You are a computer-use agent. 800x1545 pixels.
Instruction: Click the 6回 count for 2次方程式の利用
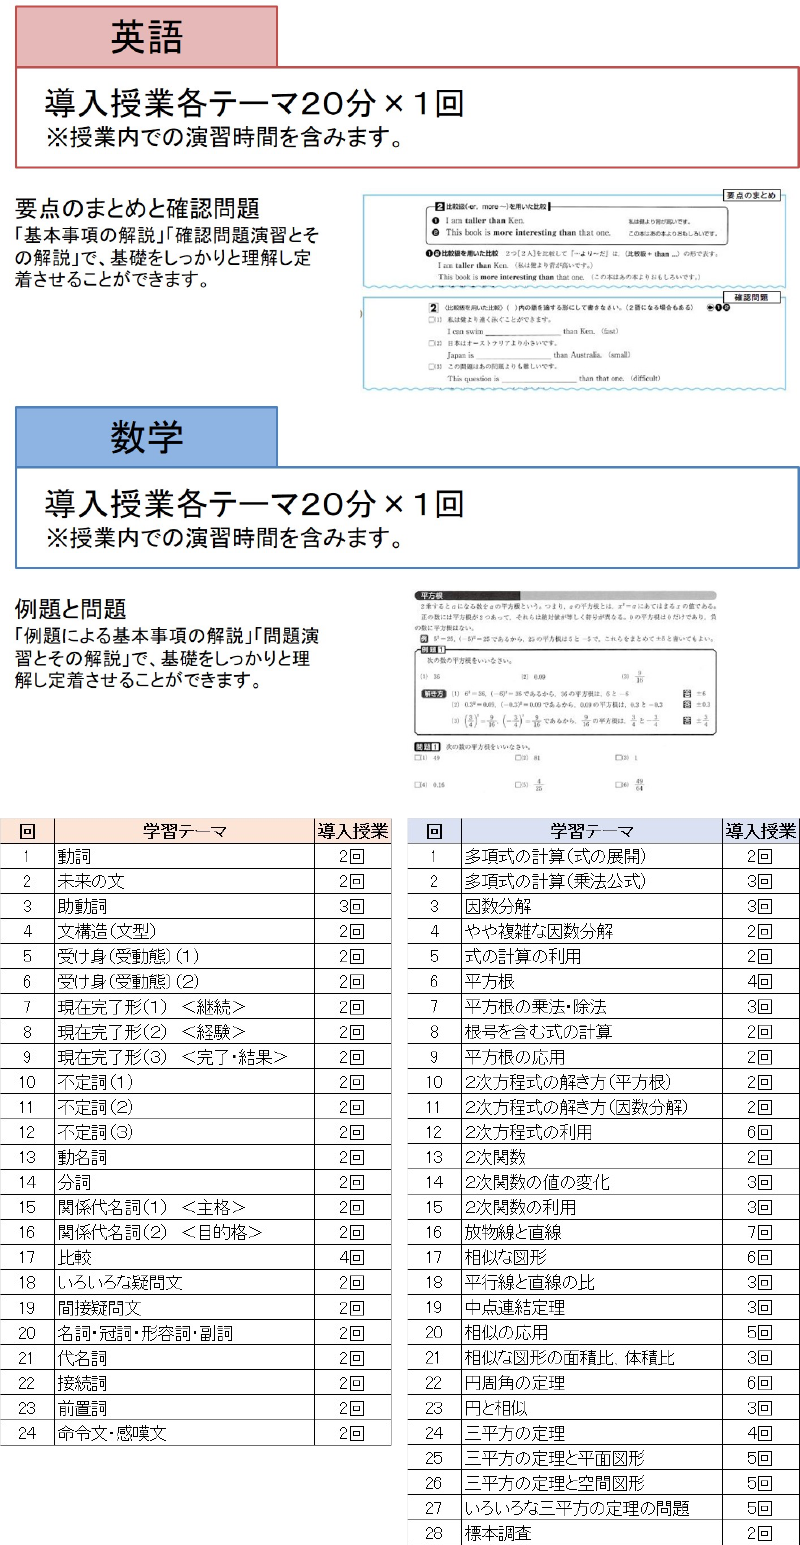pyautogui.click(x=760, y=1132)
